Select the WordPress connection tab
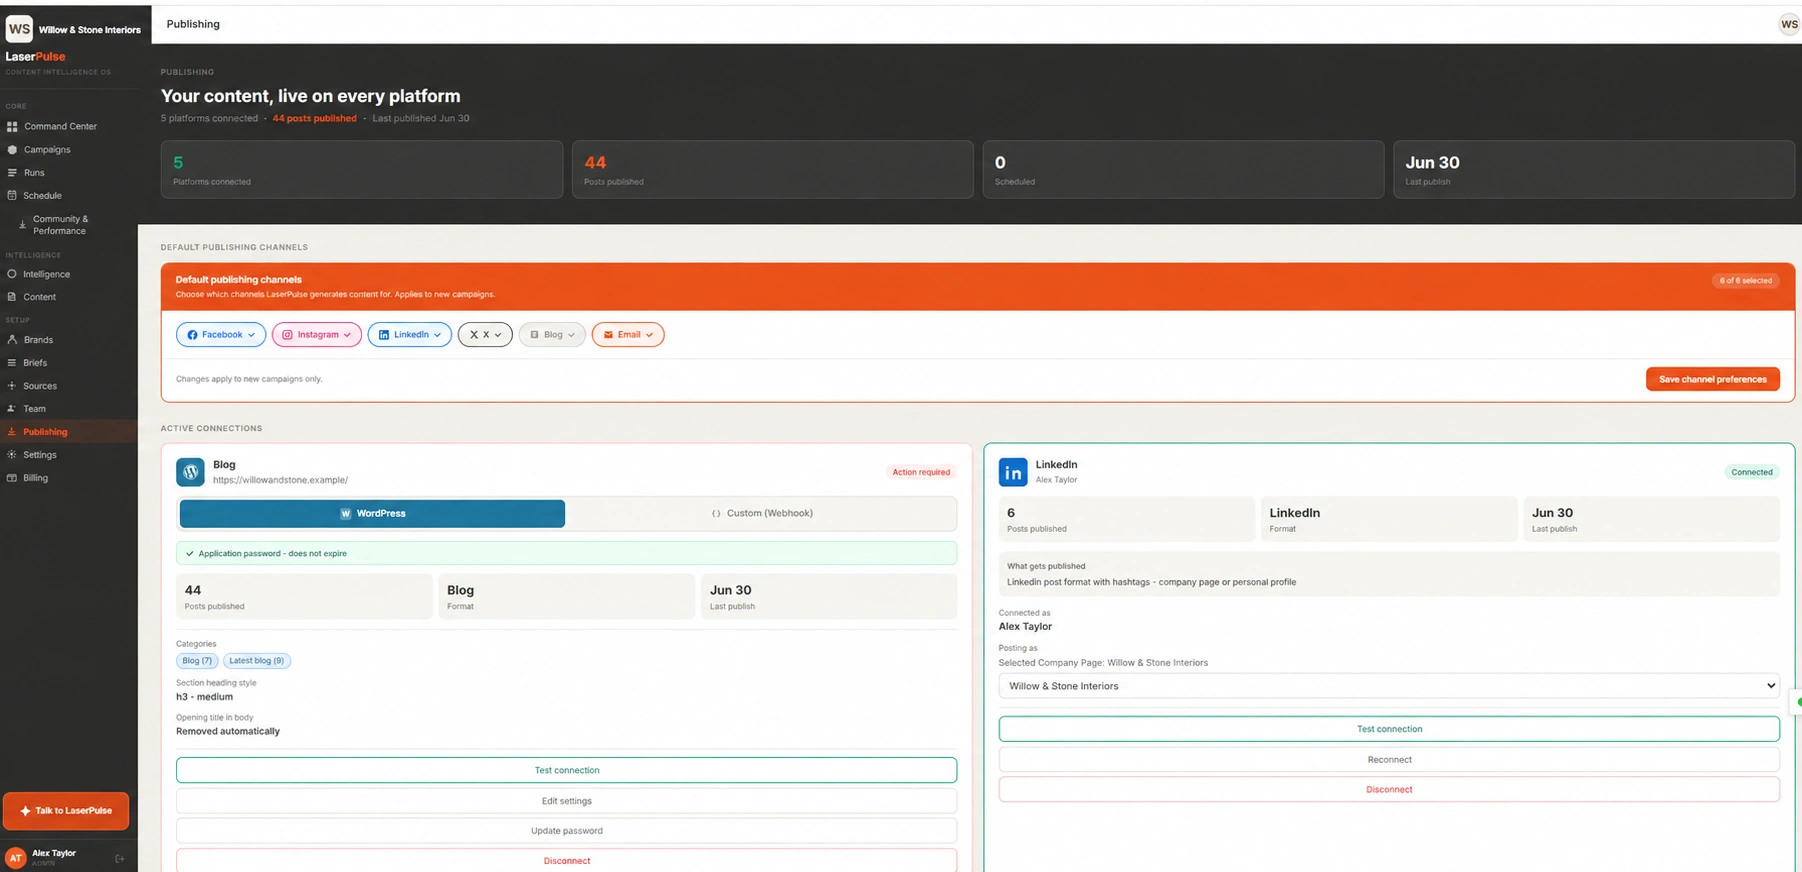The height and width of the screenshot is (872, 1802). (372, 514)
